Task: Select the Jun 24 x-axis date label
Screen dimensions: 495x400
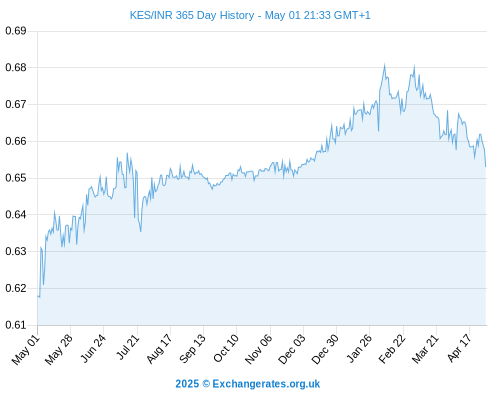Action: click(x=93, y=348)
